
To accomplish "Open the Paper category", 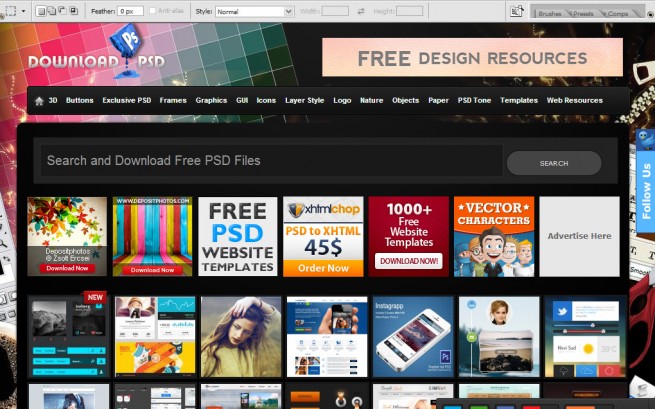I will pyautogui.click(x=438, y=100).
